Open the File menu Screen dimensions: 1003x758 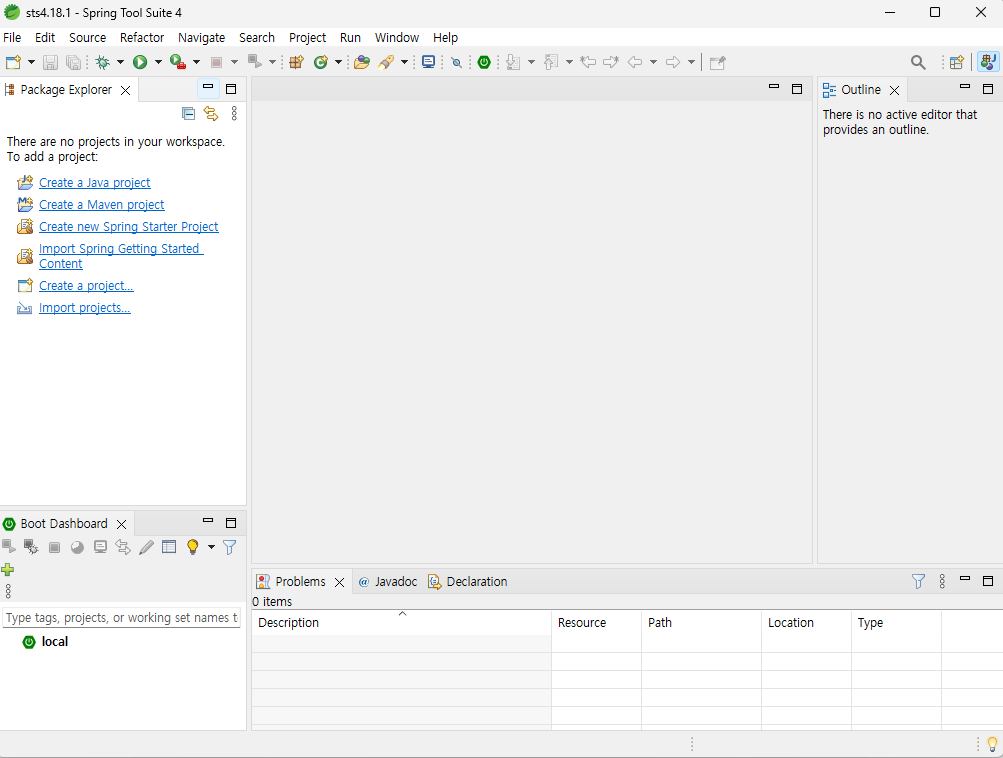(12, 38)
